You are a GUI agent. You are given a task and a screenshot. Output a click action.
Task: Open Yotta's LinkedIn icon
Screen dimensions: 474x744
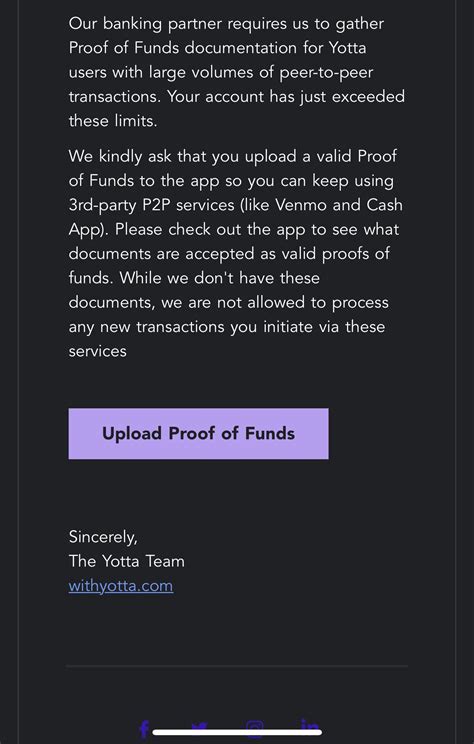click(310, 727)
